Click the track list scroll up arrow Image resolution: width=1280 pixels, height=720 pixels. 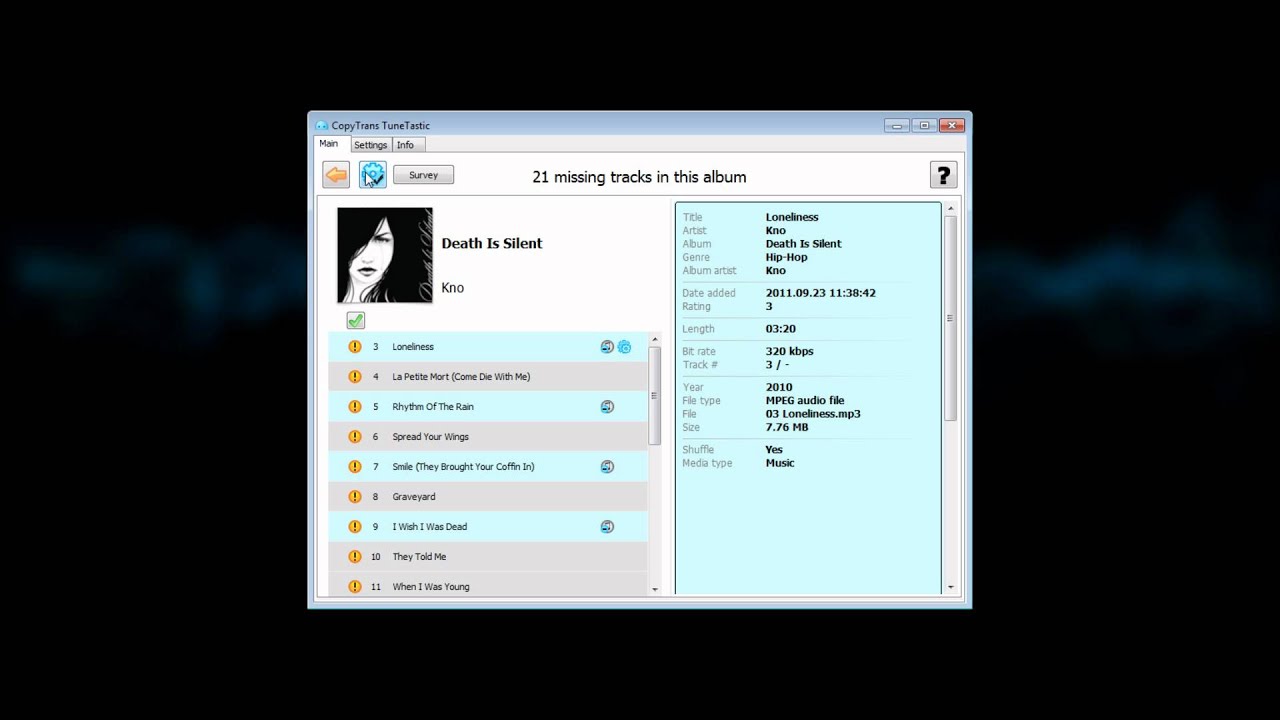coord(655,340)
